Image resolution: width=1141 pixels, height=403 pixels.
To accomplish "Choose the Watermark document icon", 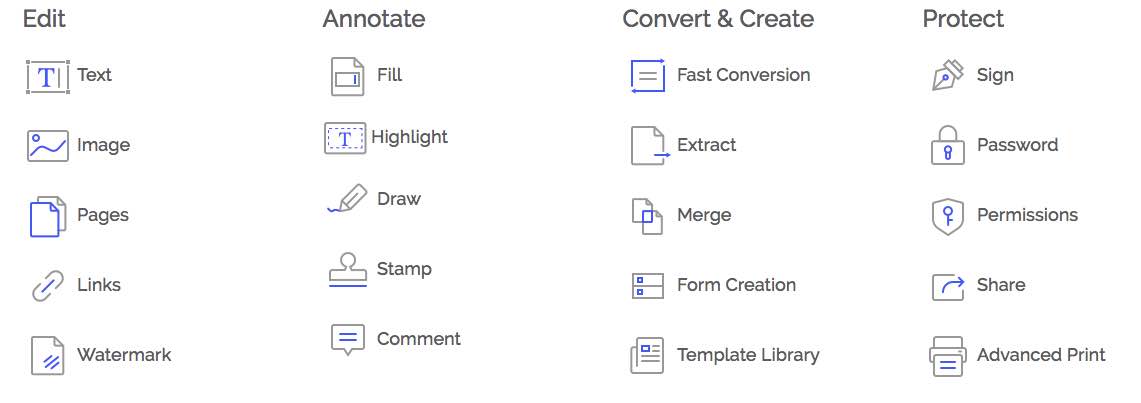I will pos(47,356).
